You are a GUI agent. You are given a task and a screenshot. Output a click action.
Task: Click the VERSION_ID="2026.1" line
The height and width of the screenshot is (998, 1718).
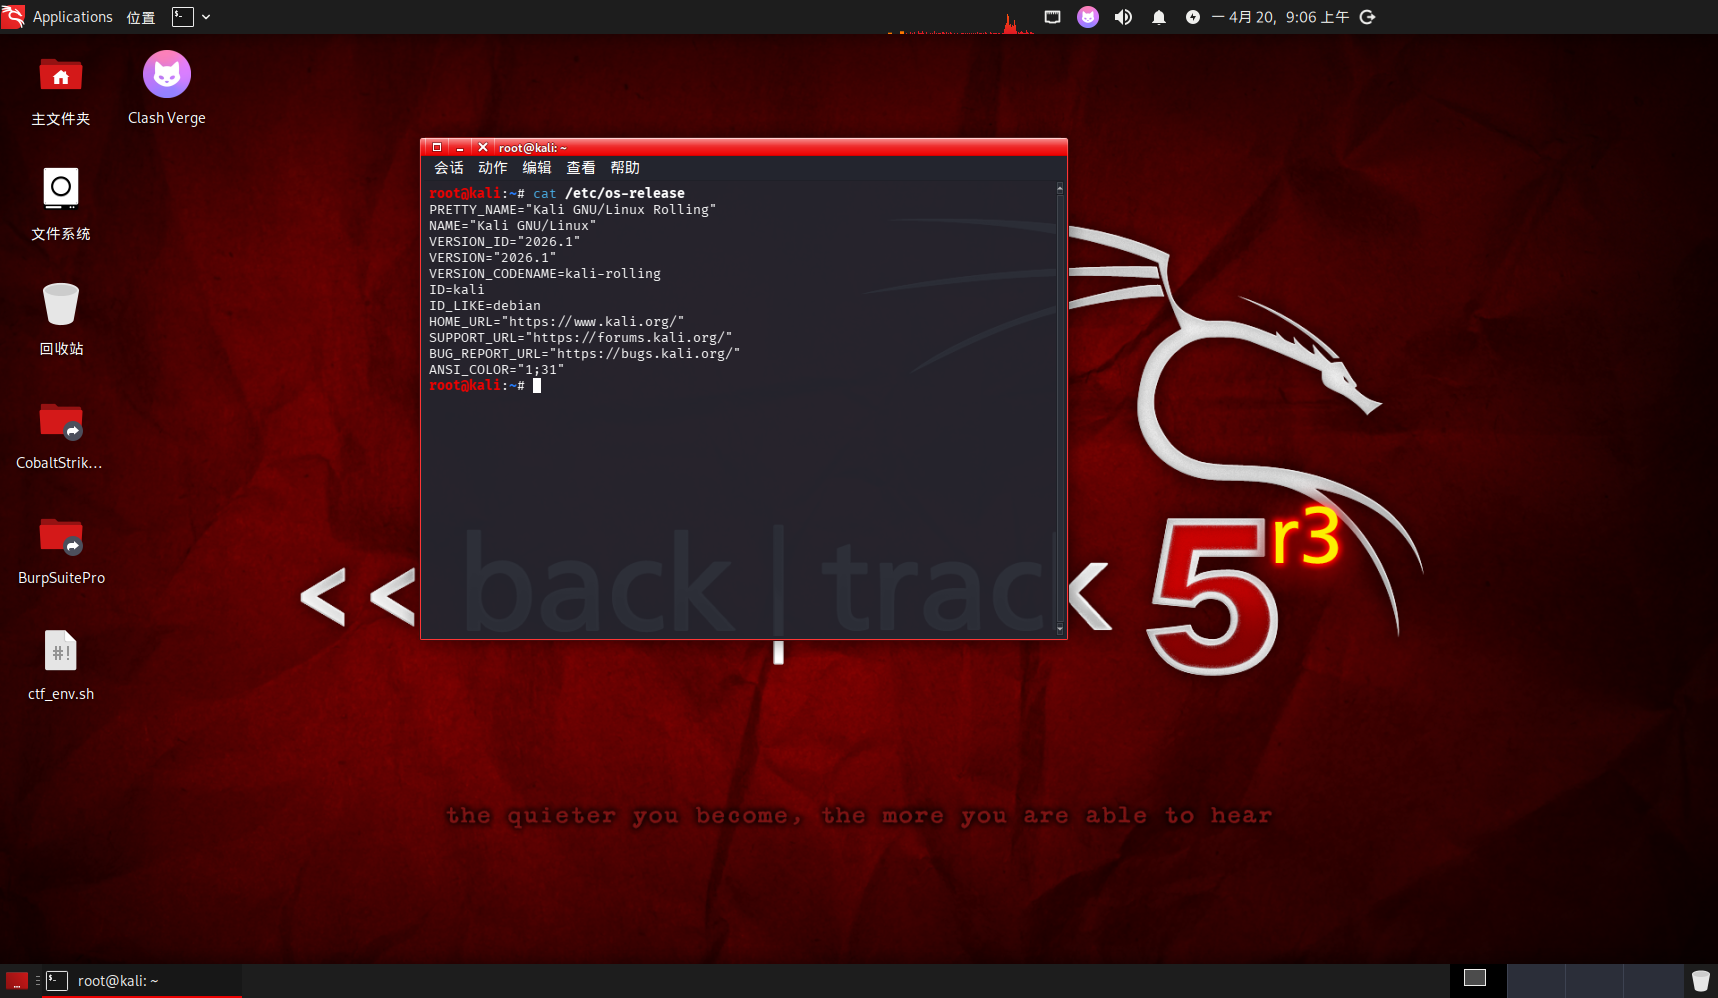[x=505, y=242]
